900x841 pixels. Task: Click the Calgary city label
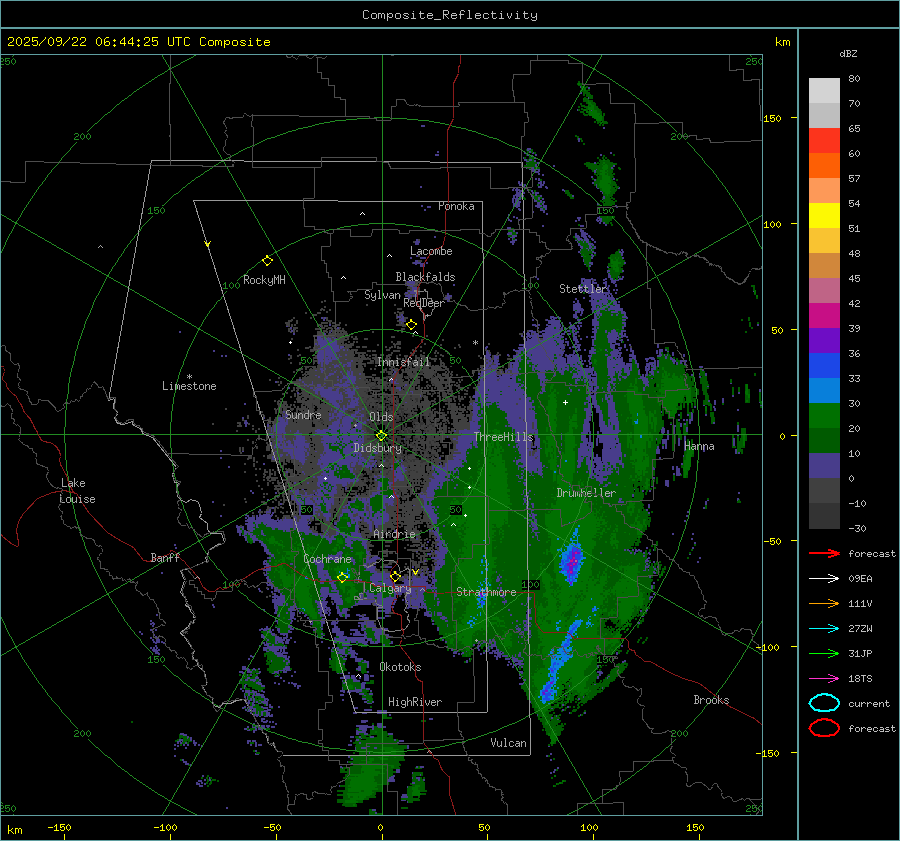[390, 589]
